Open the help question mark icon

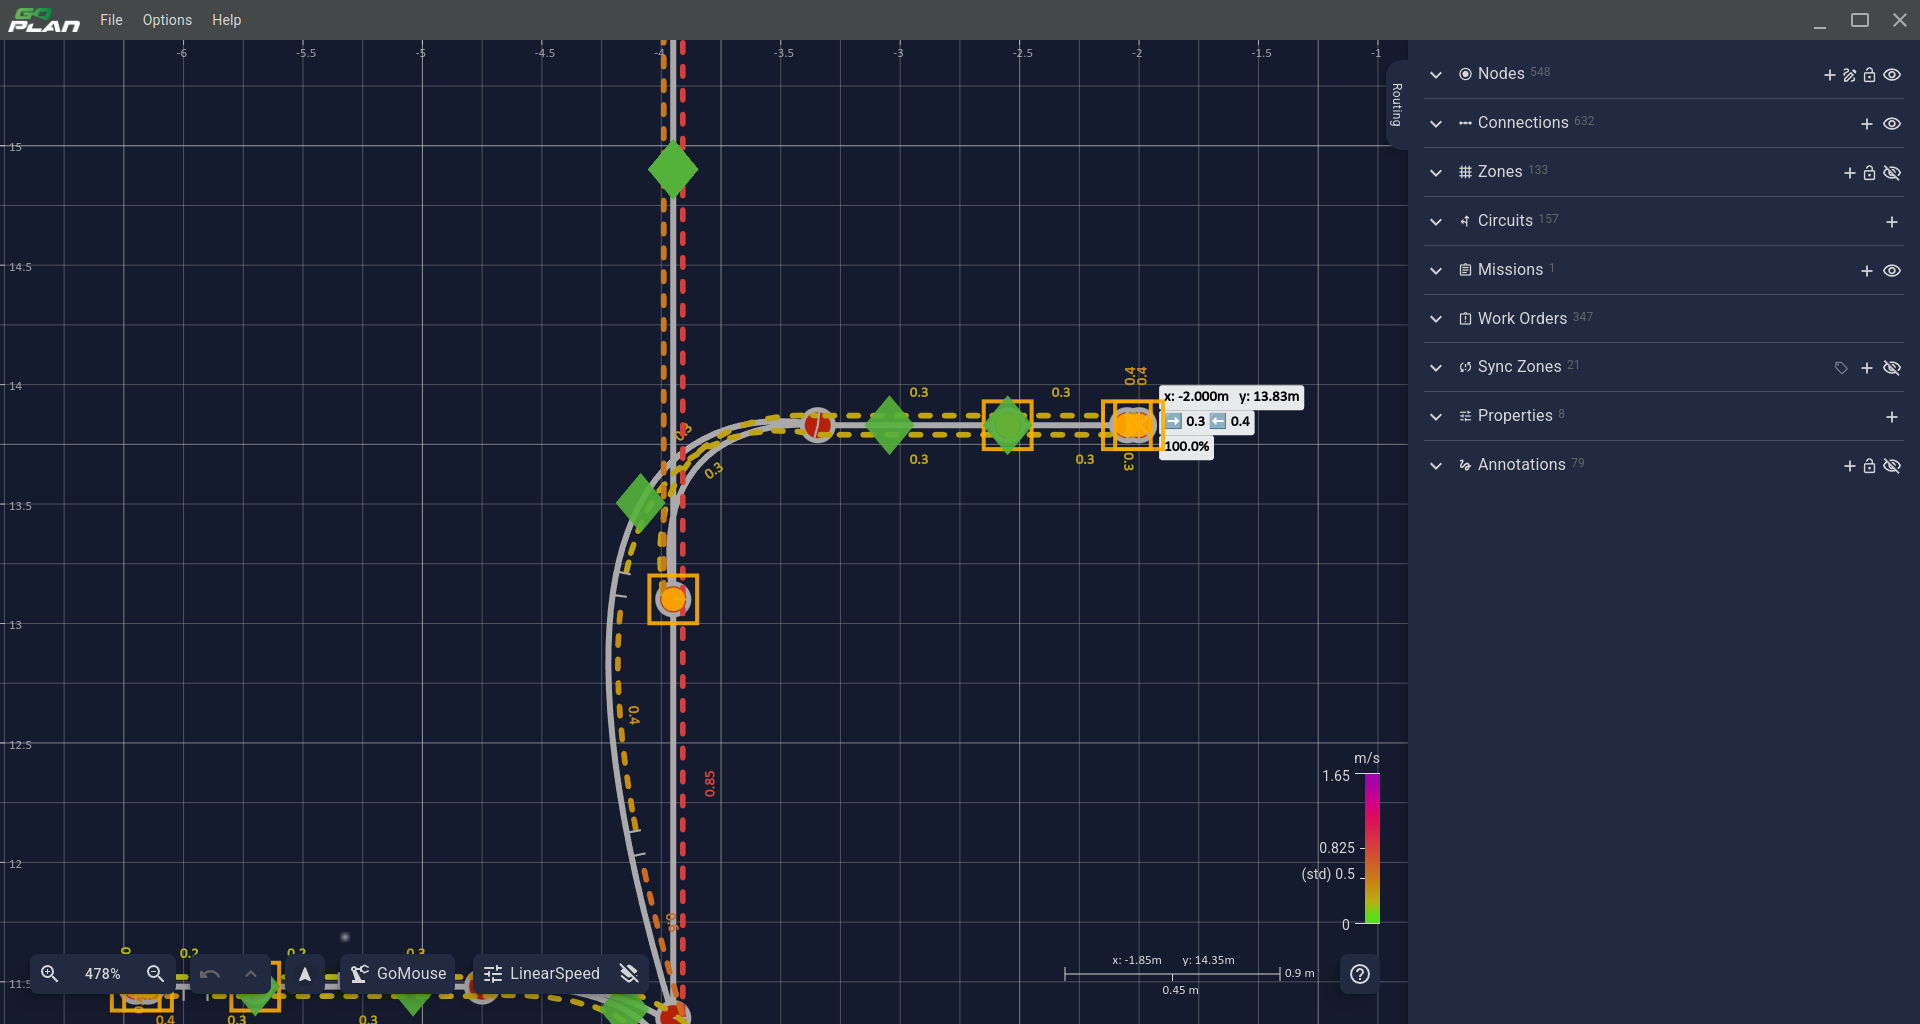click(x=1359, y=974)
